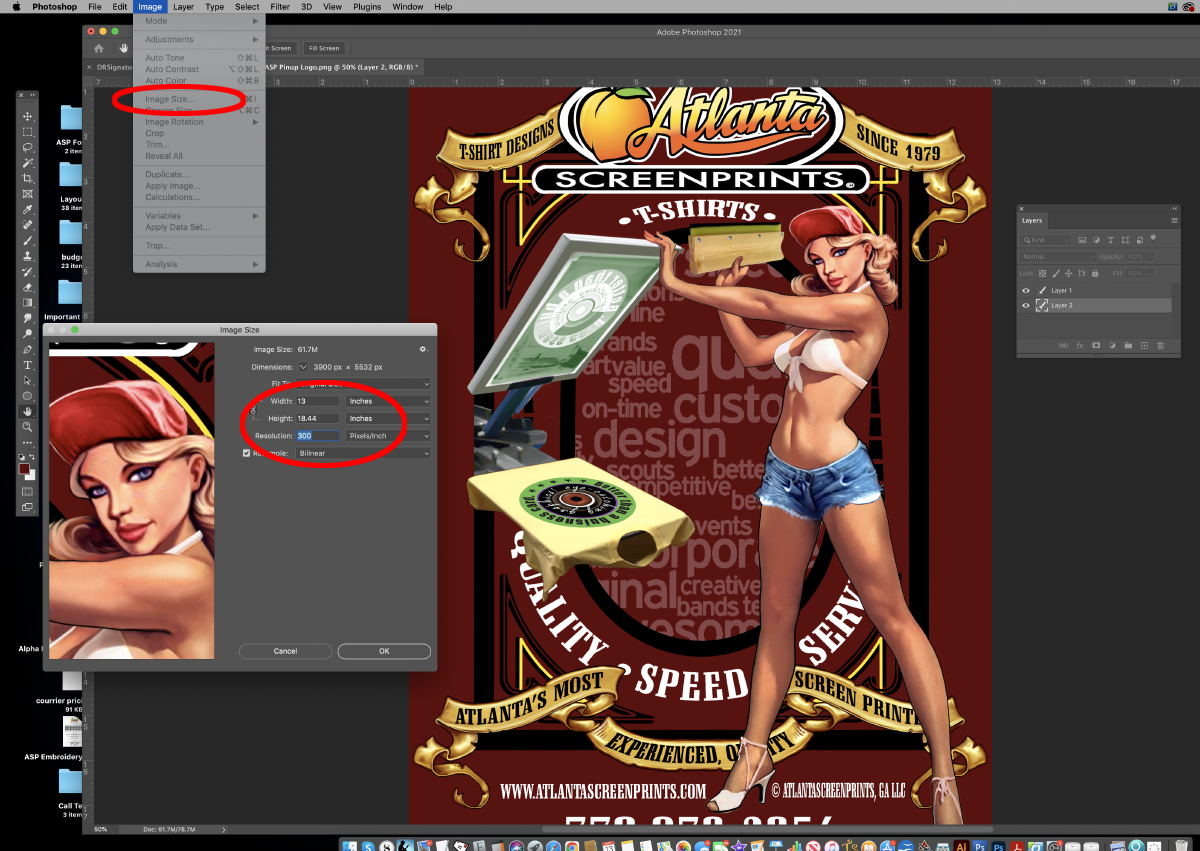1200x851 pixels.
Task: Select the Rectangular Marquee tool
Action: click(x=28, y=132)
